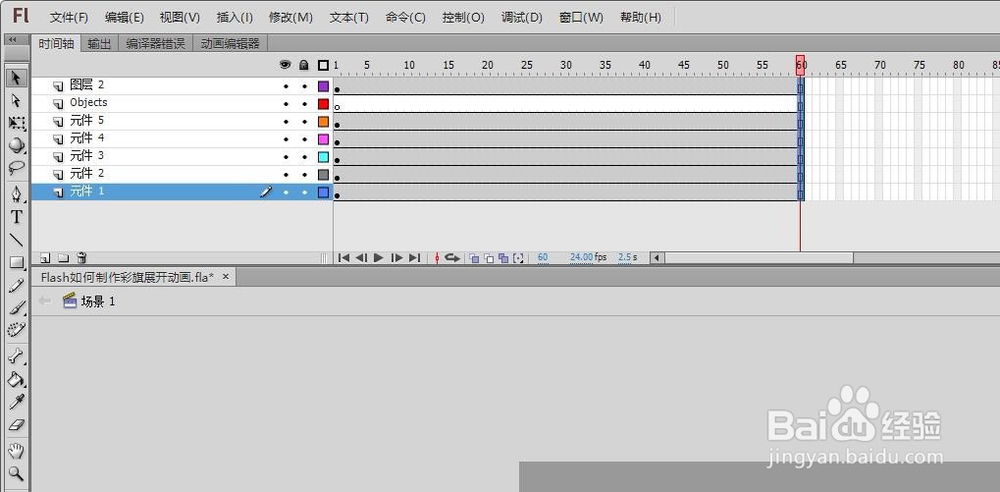The image size is (1000, 492).
Task: Switch to the 动画编辑器 tab
Action: tap(230, 43)
